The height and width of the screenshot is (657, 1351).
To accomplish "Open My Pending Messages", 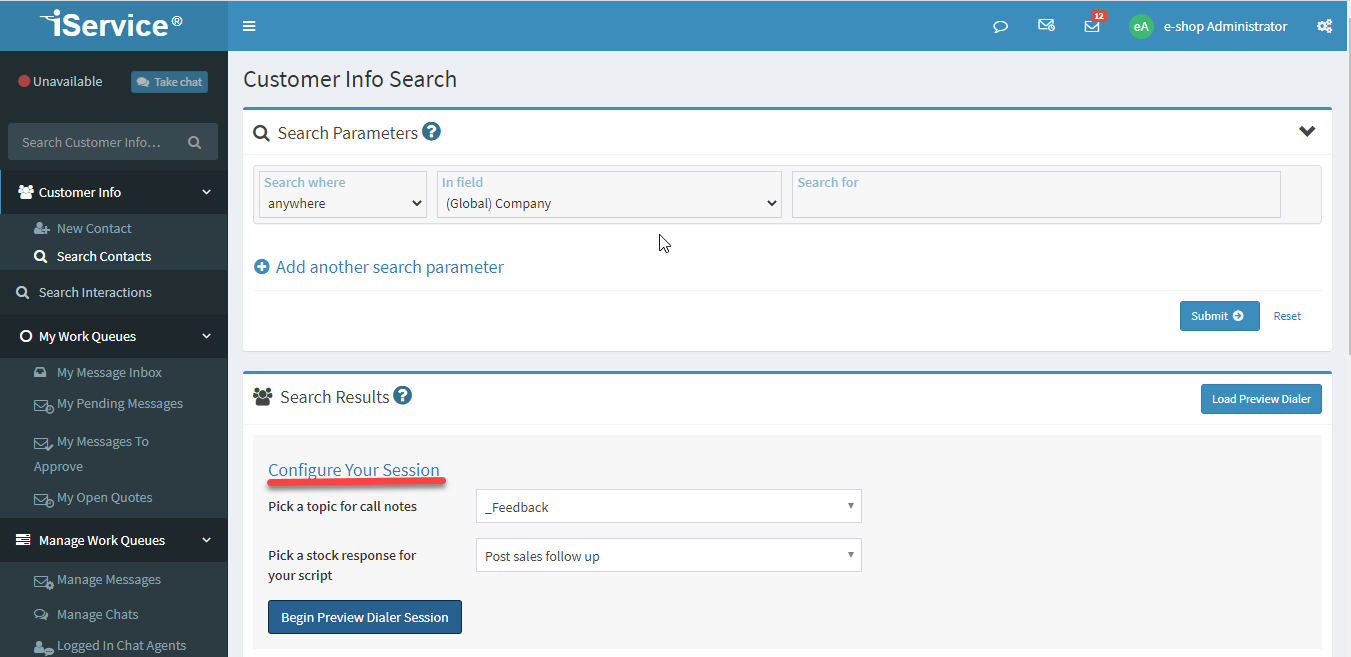I will [x=120, y=404].
